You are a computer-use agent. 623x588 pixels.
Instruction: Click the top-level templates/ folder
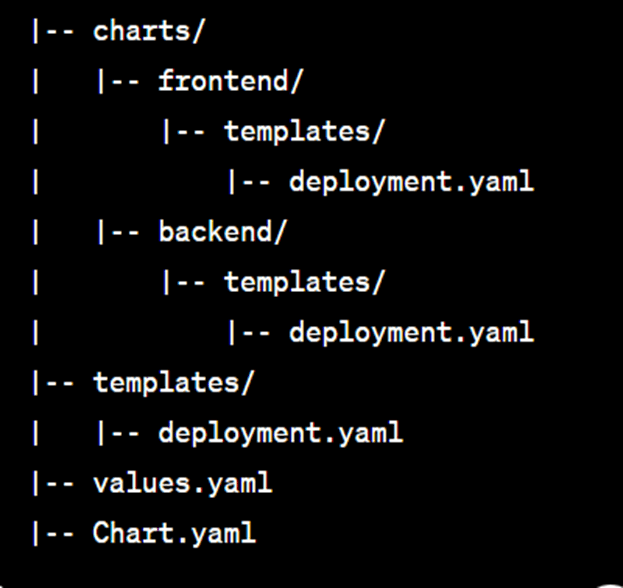coord(173,383)
